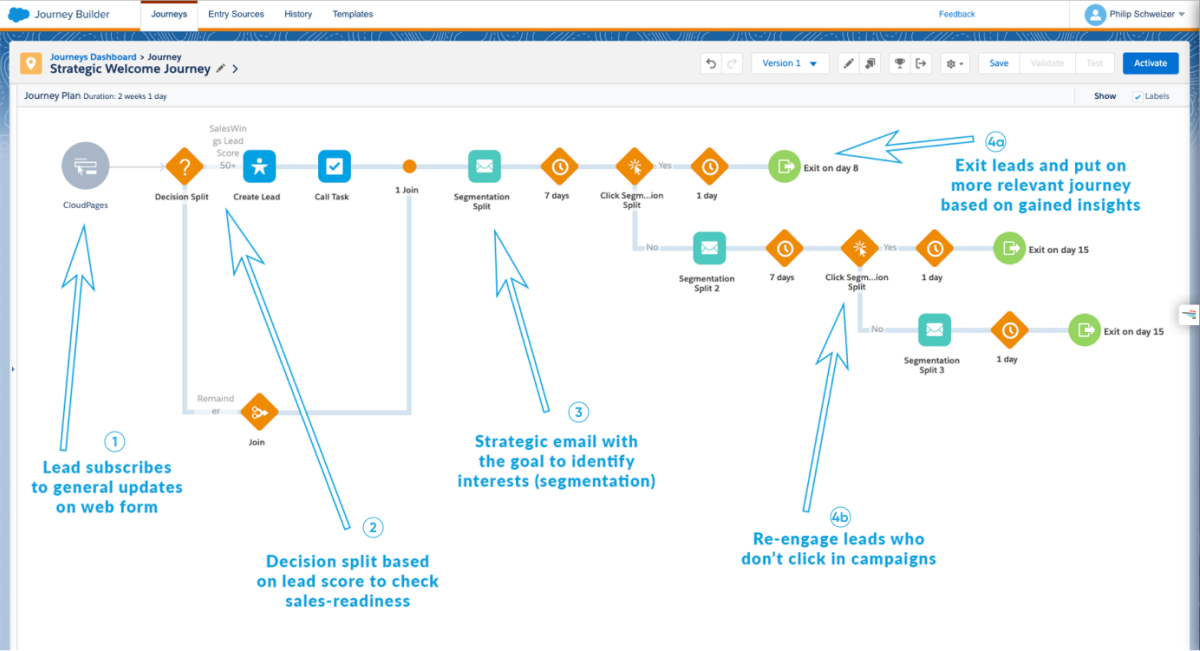The height and width of the screenshot is (651, 1200).
Task: Switch to the Journeys tab
Action: point(168,14)
